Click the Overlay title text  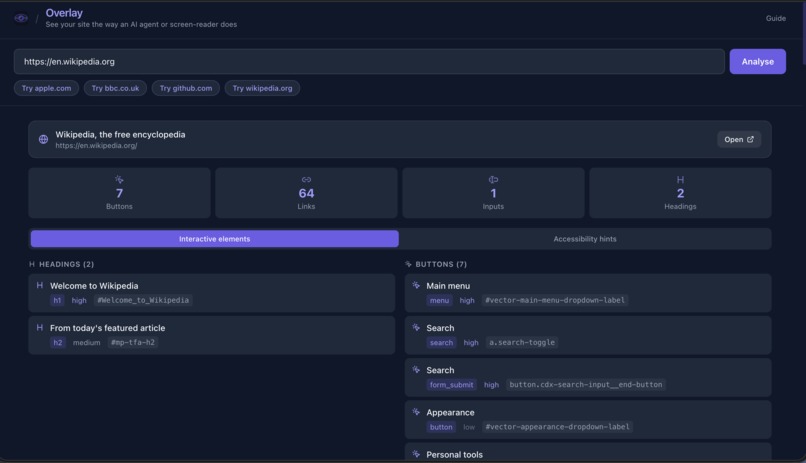point(64,13)
